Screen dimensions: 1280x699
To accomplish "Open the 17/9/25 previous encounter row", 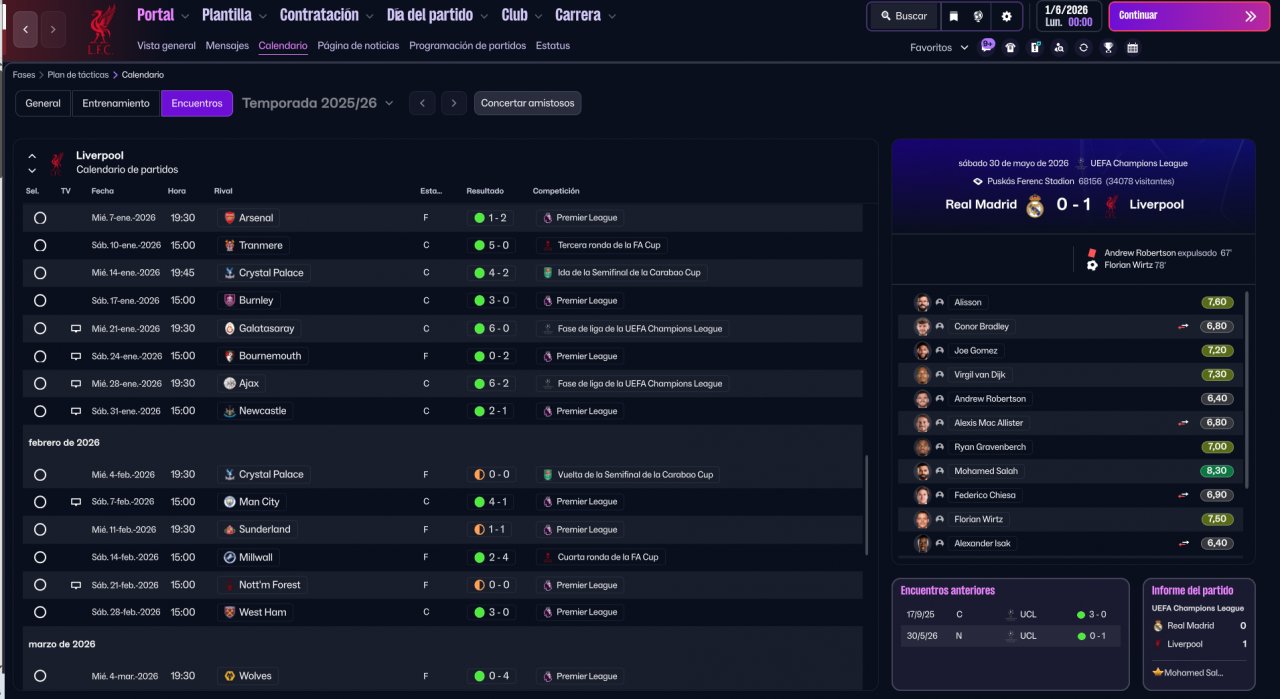I will pyautogui.click(x=1009, y=615).
